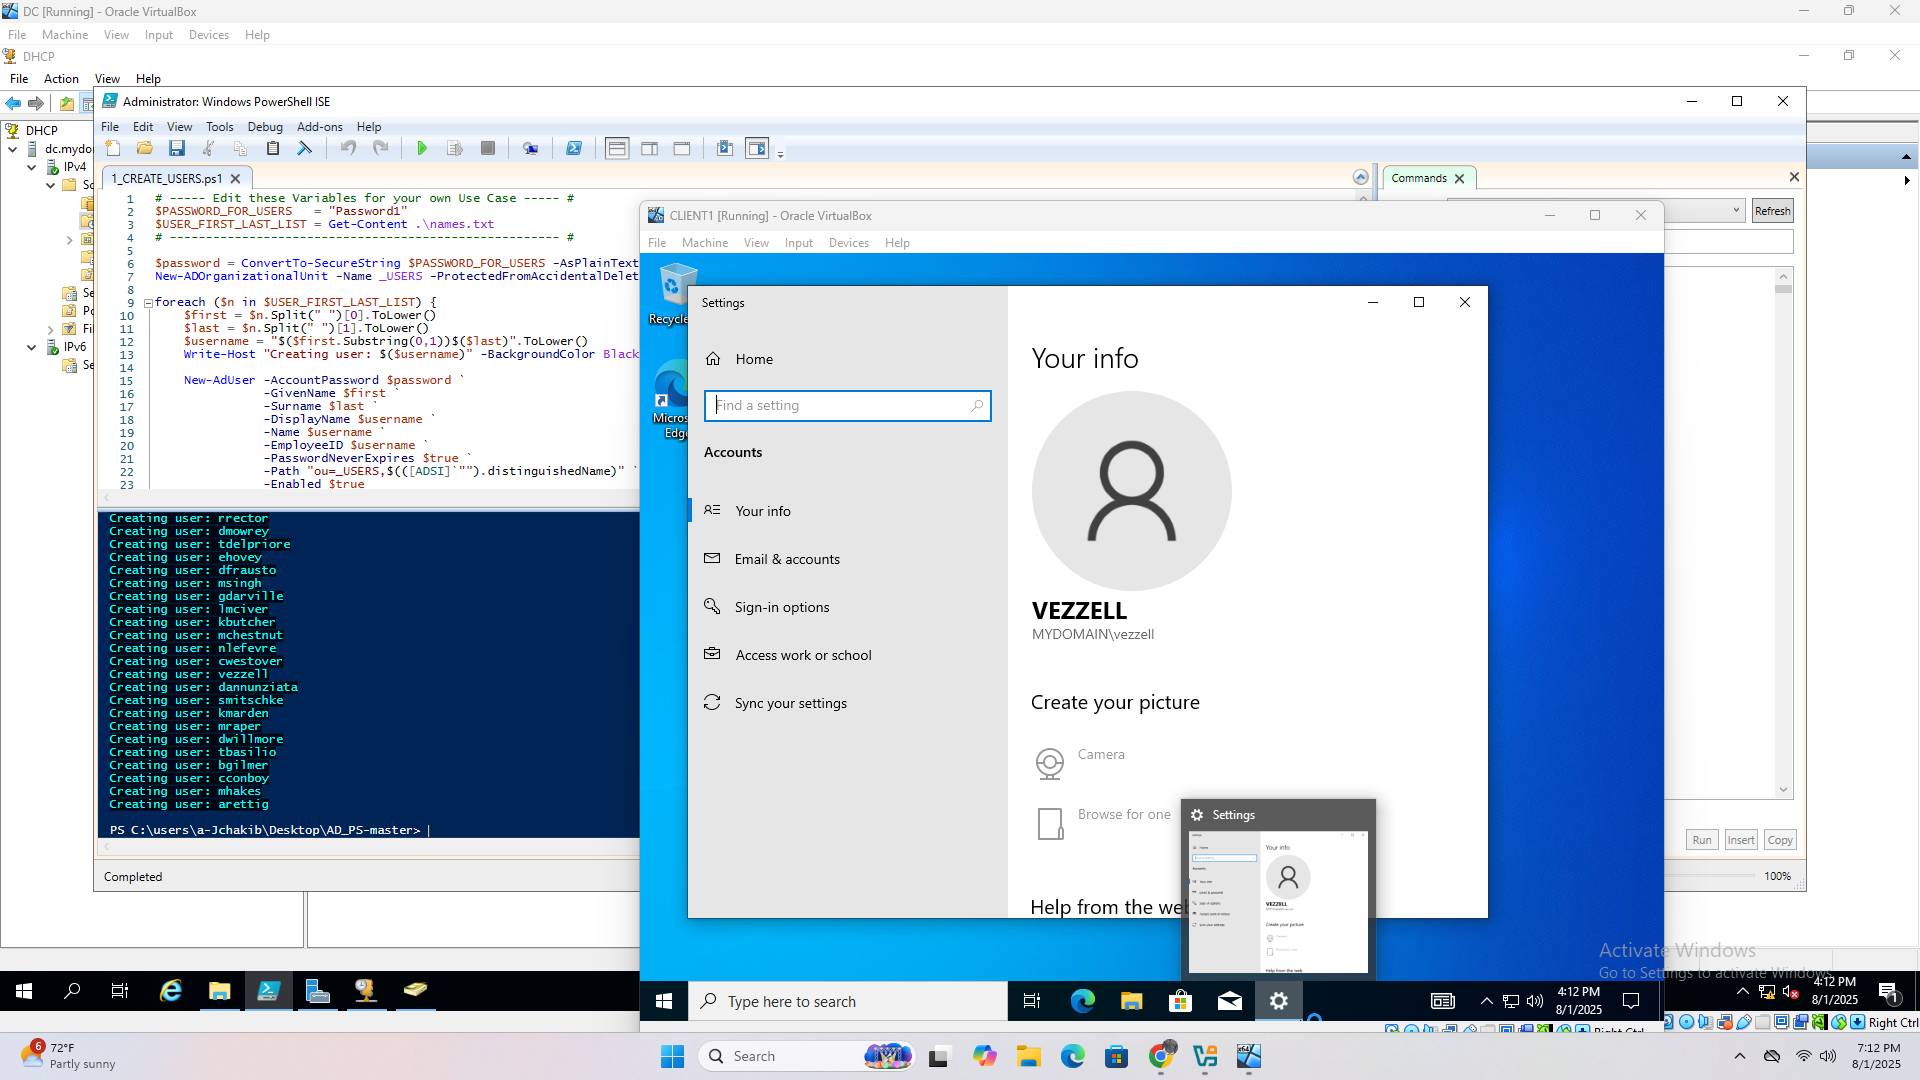Collapse the IPv6 node in DHCP tree
This screenshot has height=1080, width=1920.
click(x=32, y=347)
